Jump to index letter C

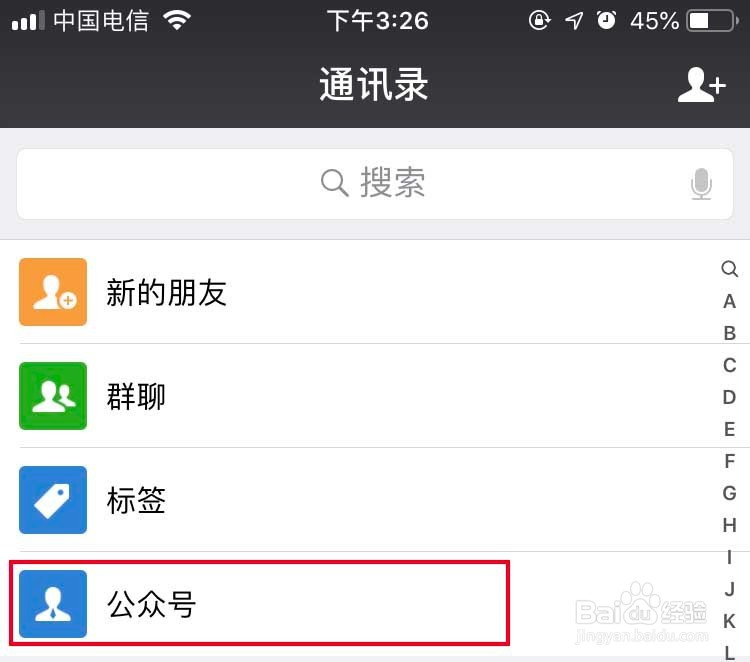729,365
